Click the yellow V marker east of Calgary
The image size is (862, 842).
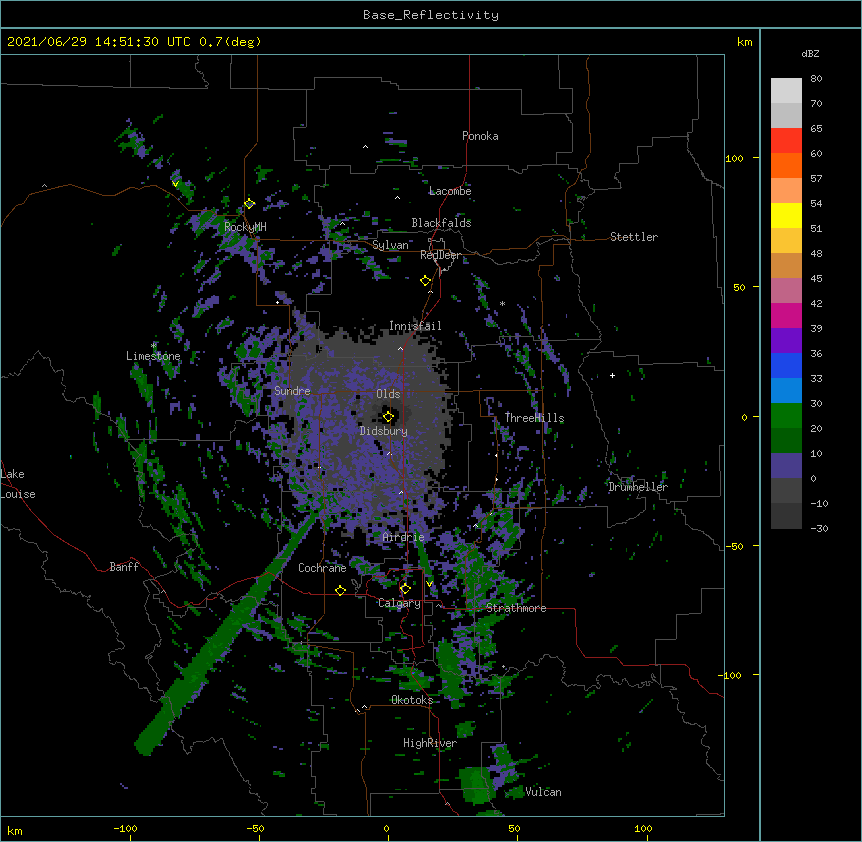coord(429,584)
